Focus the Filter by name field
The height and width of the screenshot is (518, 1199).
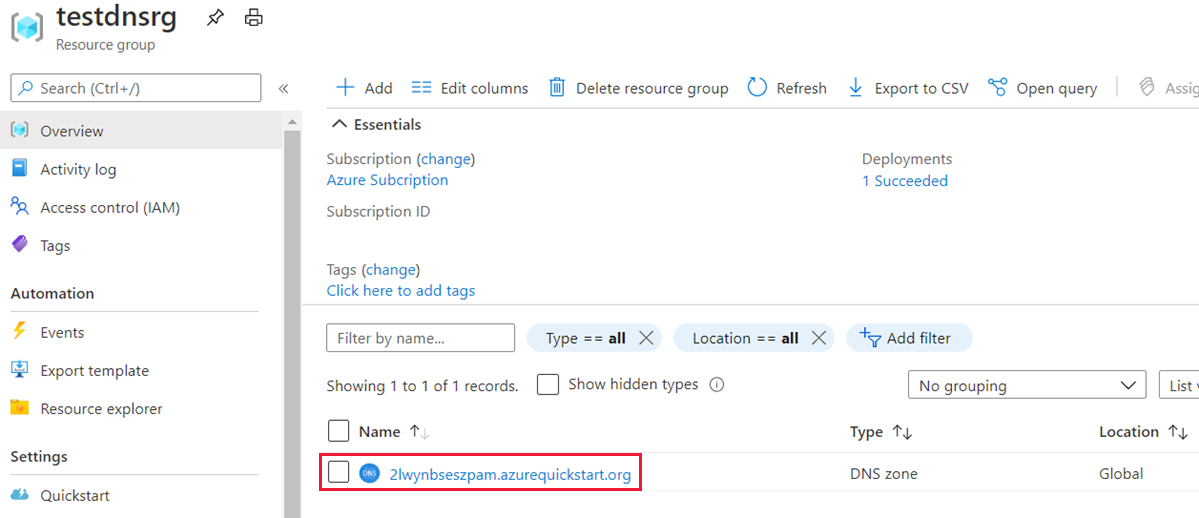pos(420,338)
